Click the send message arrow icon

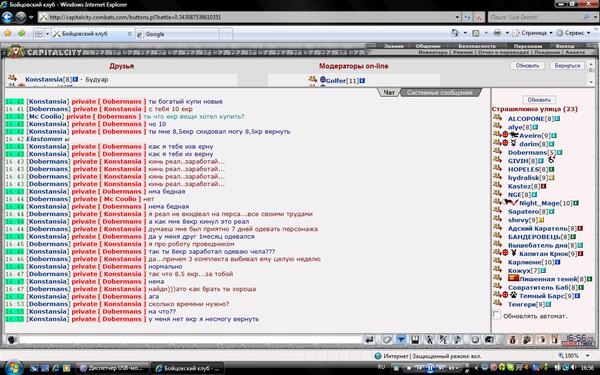point(369,340)
